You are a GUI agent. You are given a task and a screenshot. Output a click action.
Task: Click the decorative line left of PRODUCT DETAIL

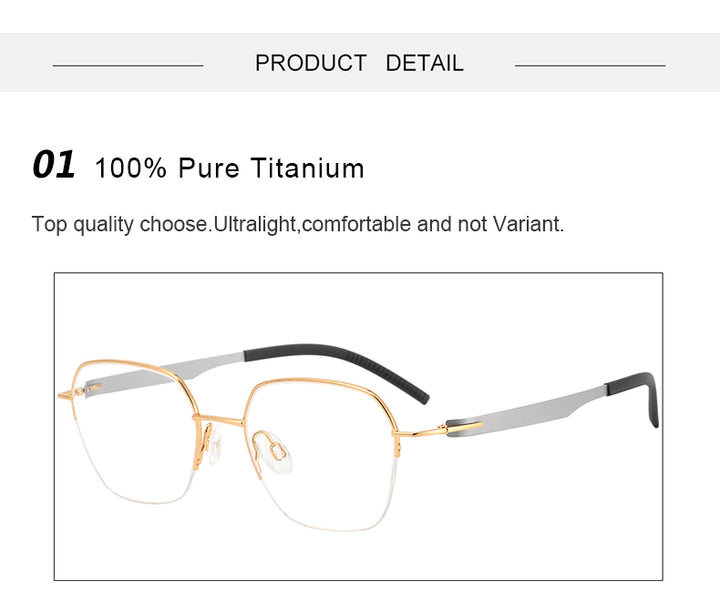pyautogui.click(x=128, y=66)
